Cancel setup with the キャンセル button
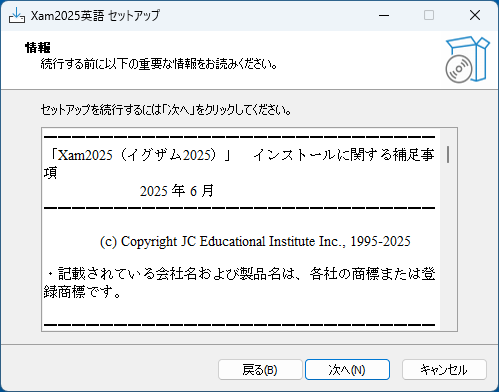The width and height of the screenshot is (499, 392). 444,369
